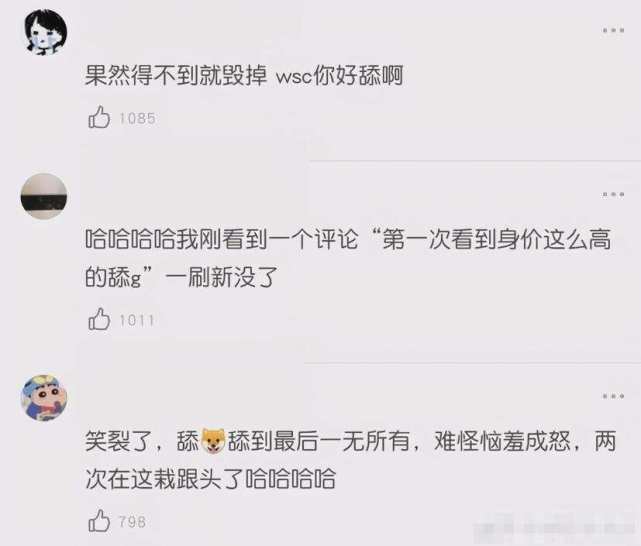The width and height of the screenshot is (641, 546).
Task: Tap the Shiba dog emoji in the comment
Action: coord(213,441)
